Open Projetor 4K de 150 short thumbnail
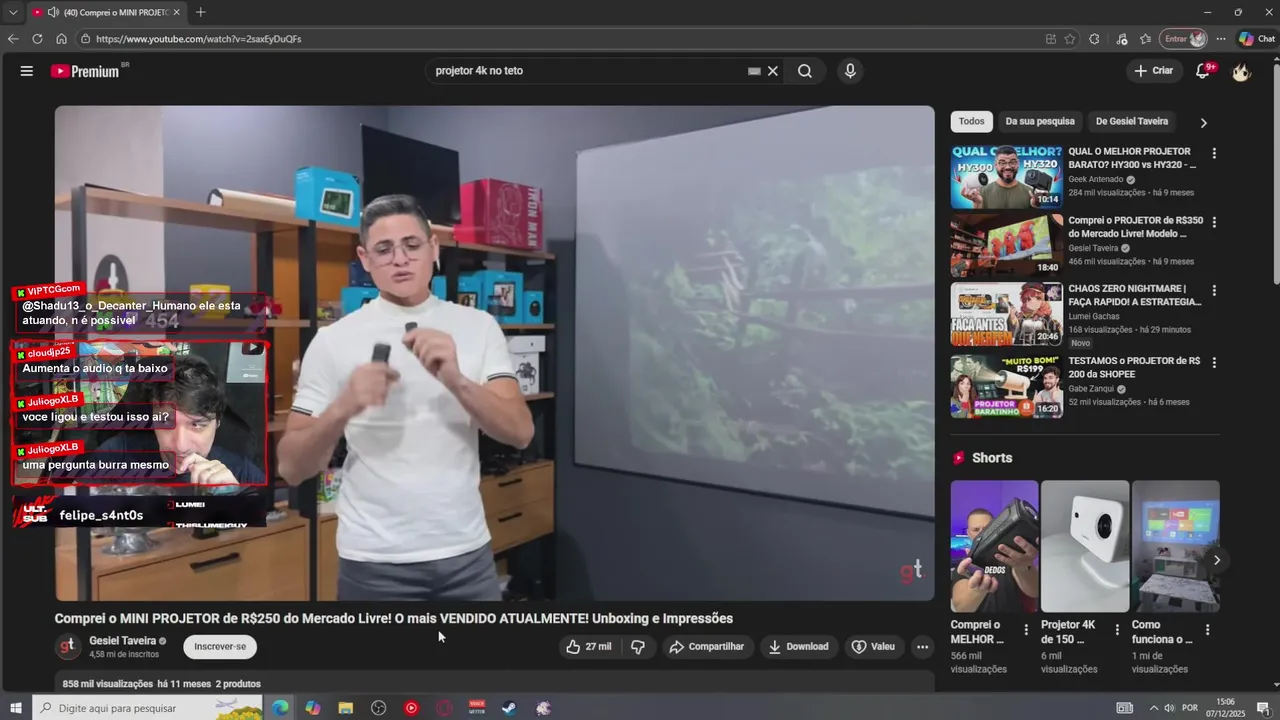This screenshot has height=720, width=1280. click(1085, 546)
